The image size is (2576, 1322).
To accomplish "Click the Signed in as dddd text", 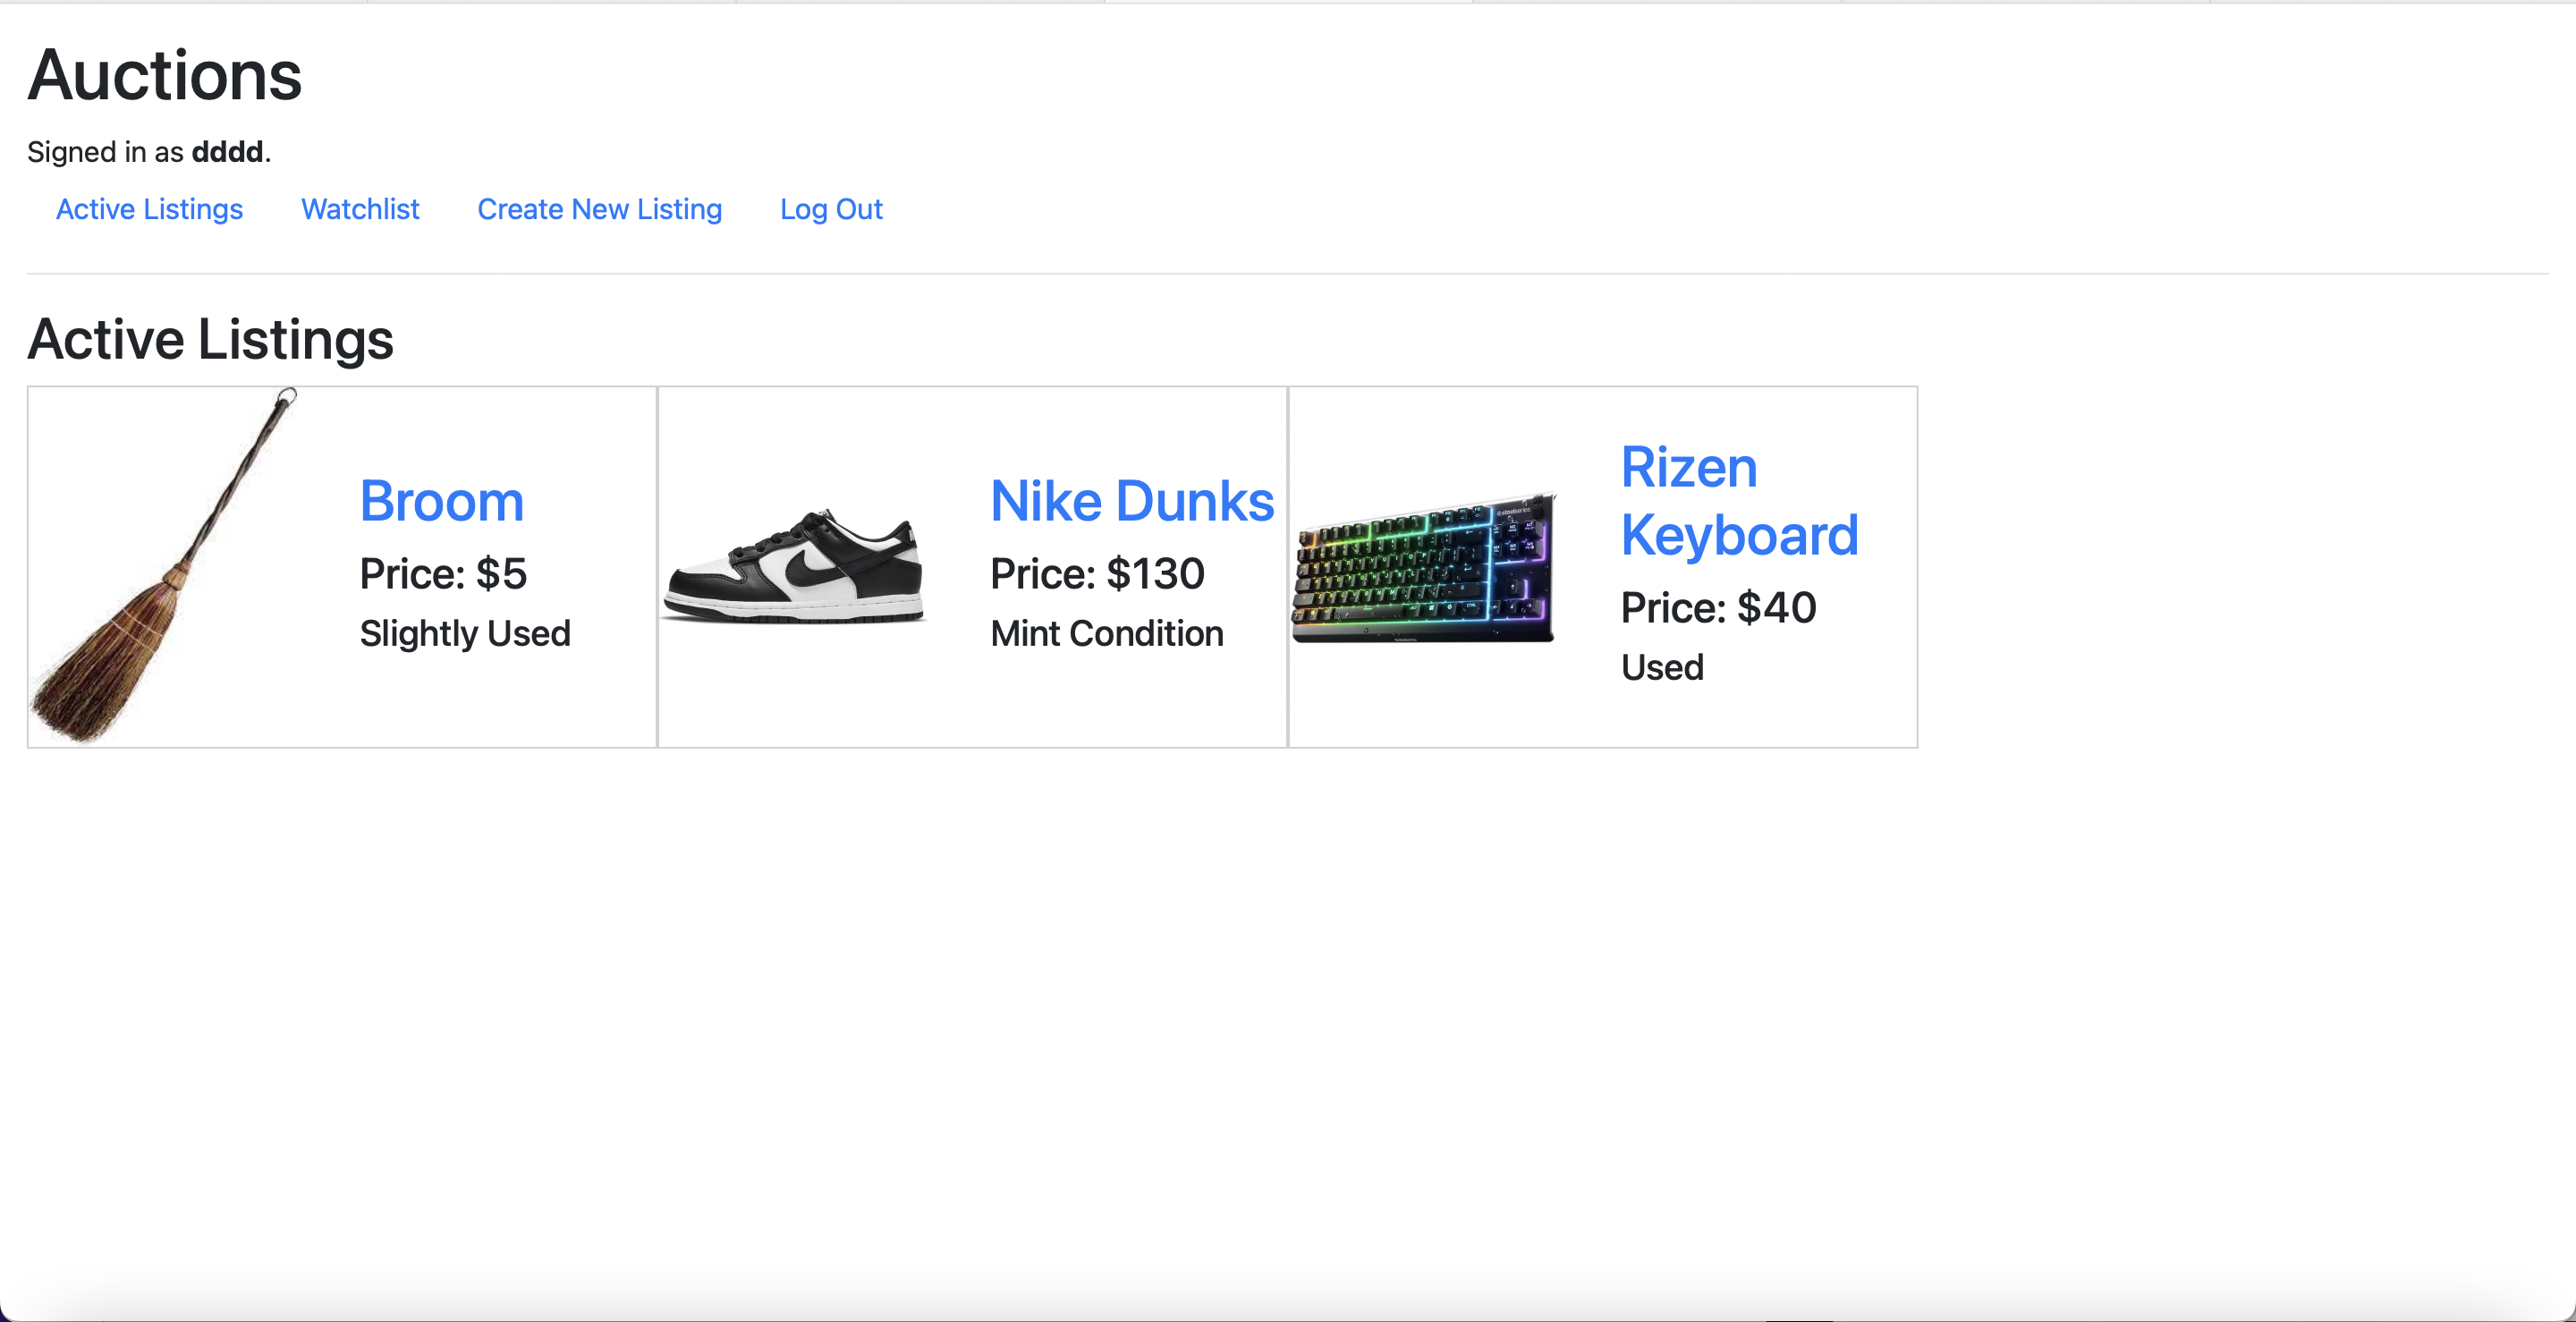I will point(149,152).
